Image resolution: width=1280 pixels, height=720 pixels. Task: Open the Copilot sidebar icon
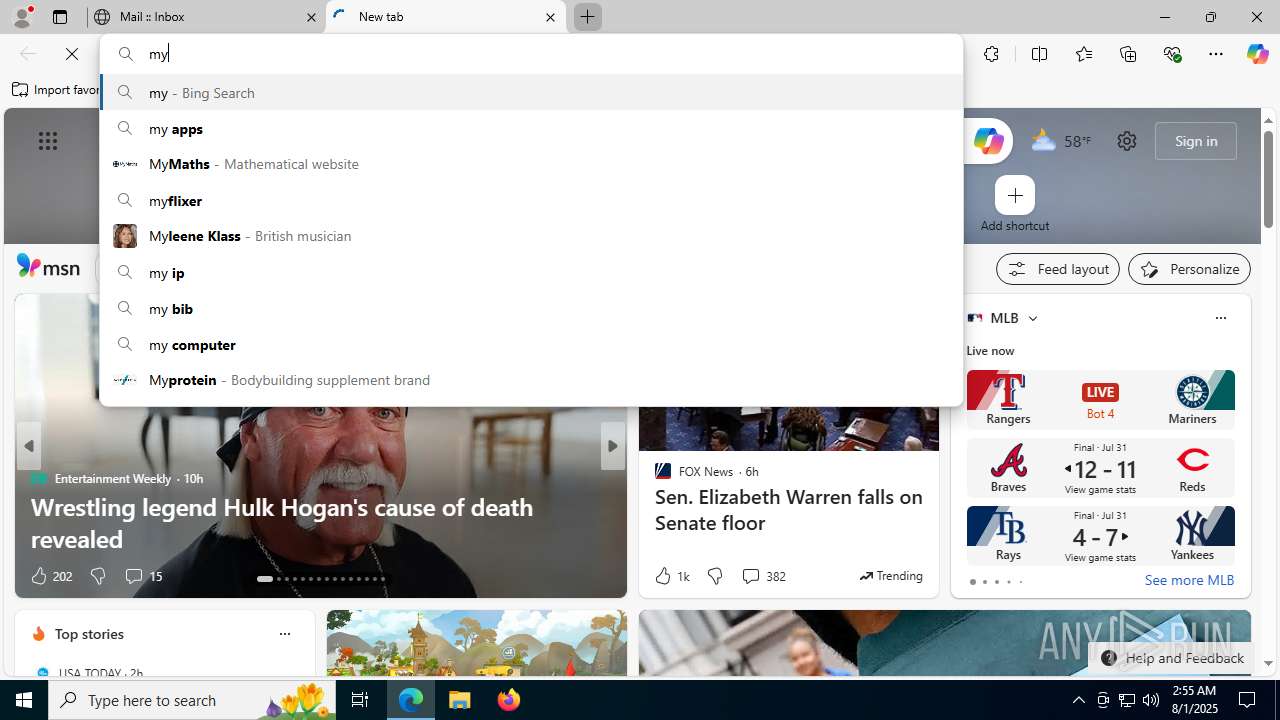tap(1257, 54)
